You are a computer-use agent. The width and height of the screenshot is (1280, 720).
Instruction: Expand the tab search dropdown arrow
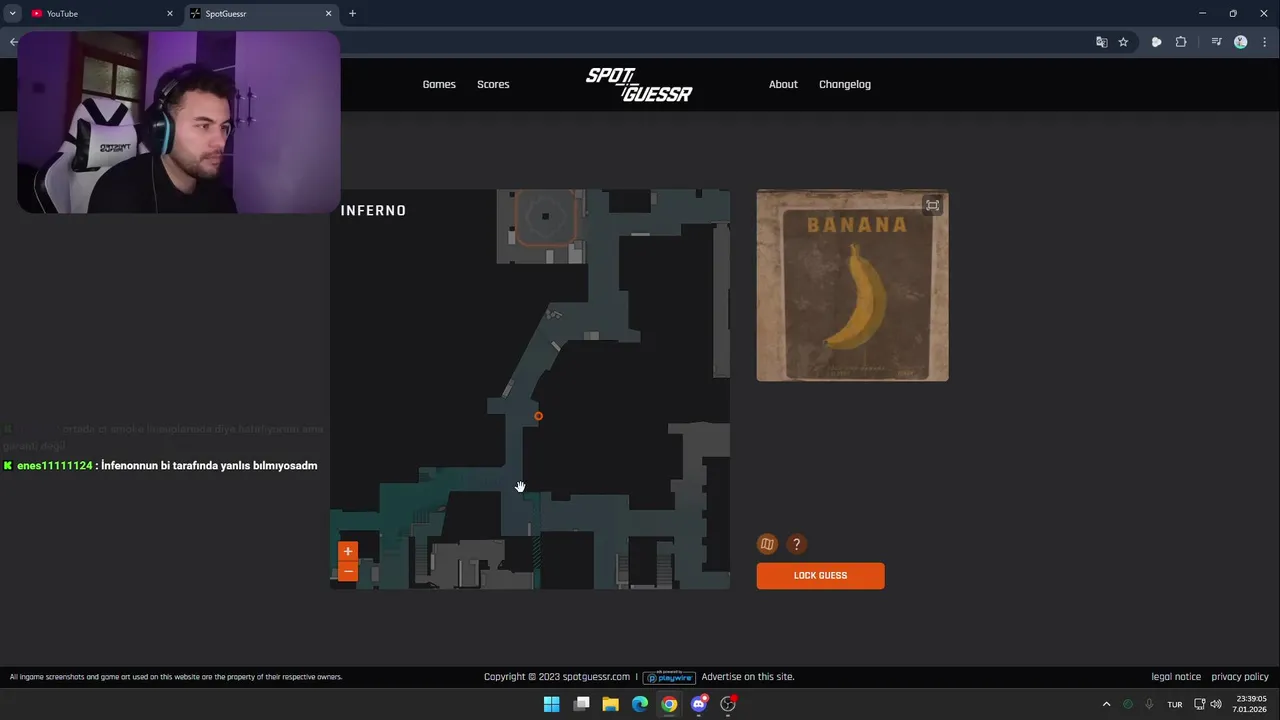[x=12, y=14]
